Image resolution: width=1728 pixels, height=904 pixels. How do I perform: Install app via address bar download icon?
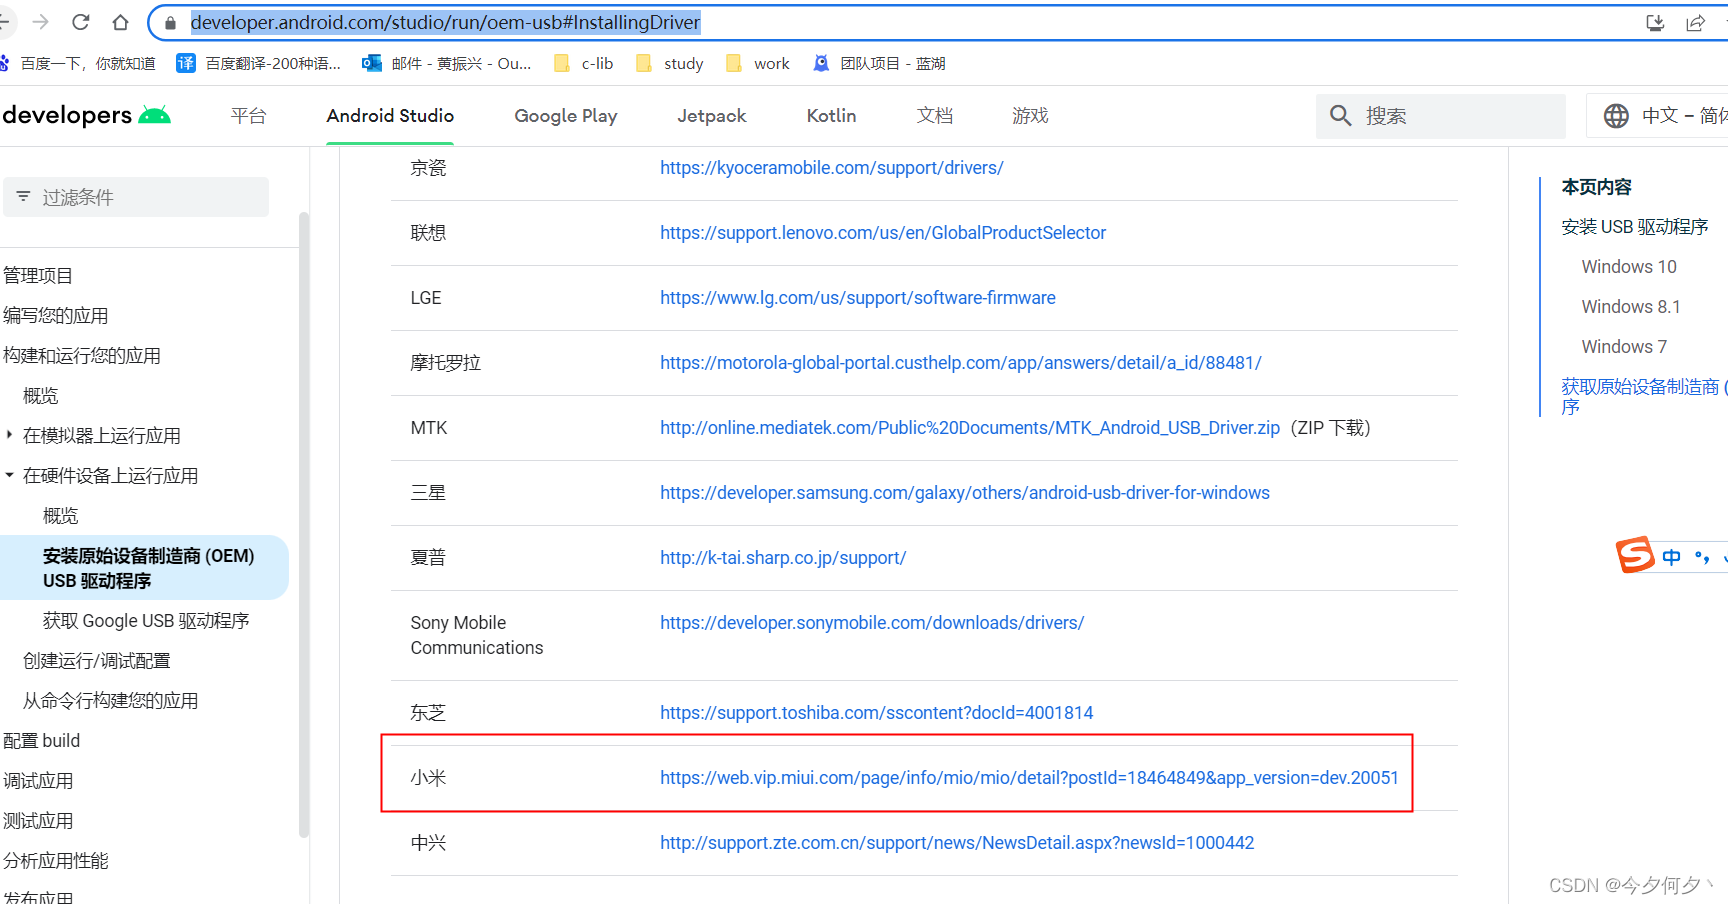pos(1655,22)
